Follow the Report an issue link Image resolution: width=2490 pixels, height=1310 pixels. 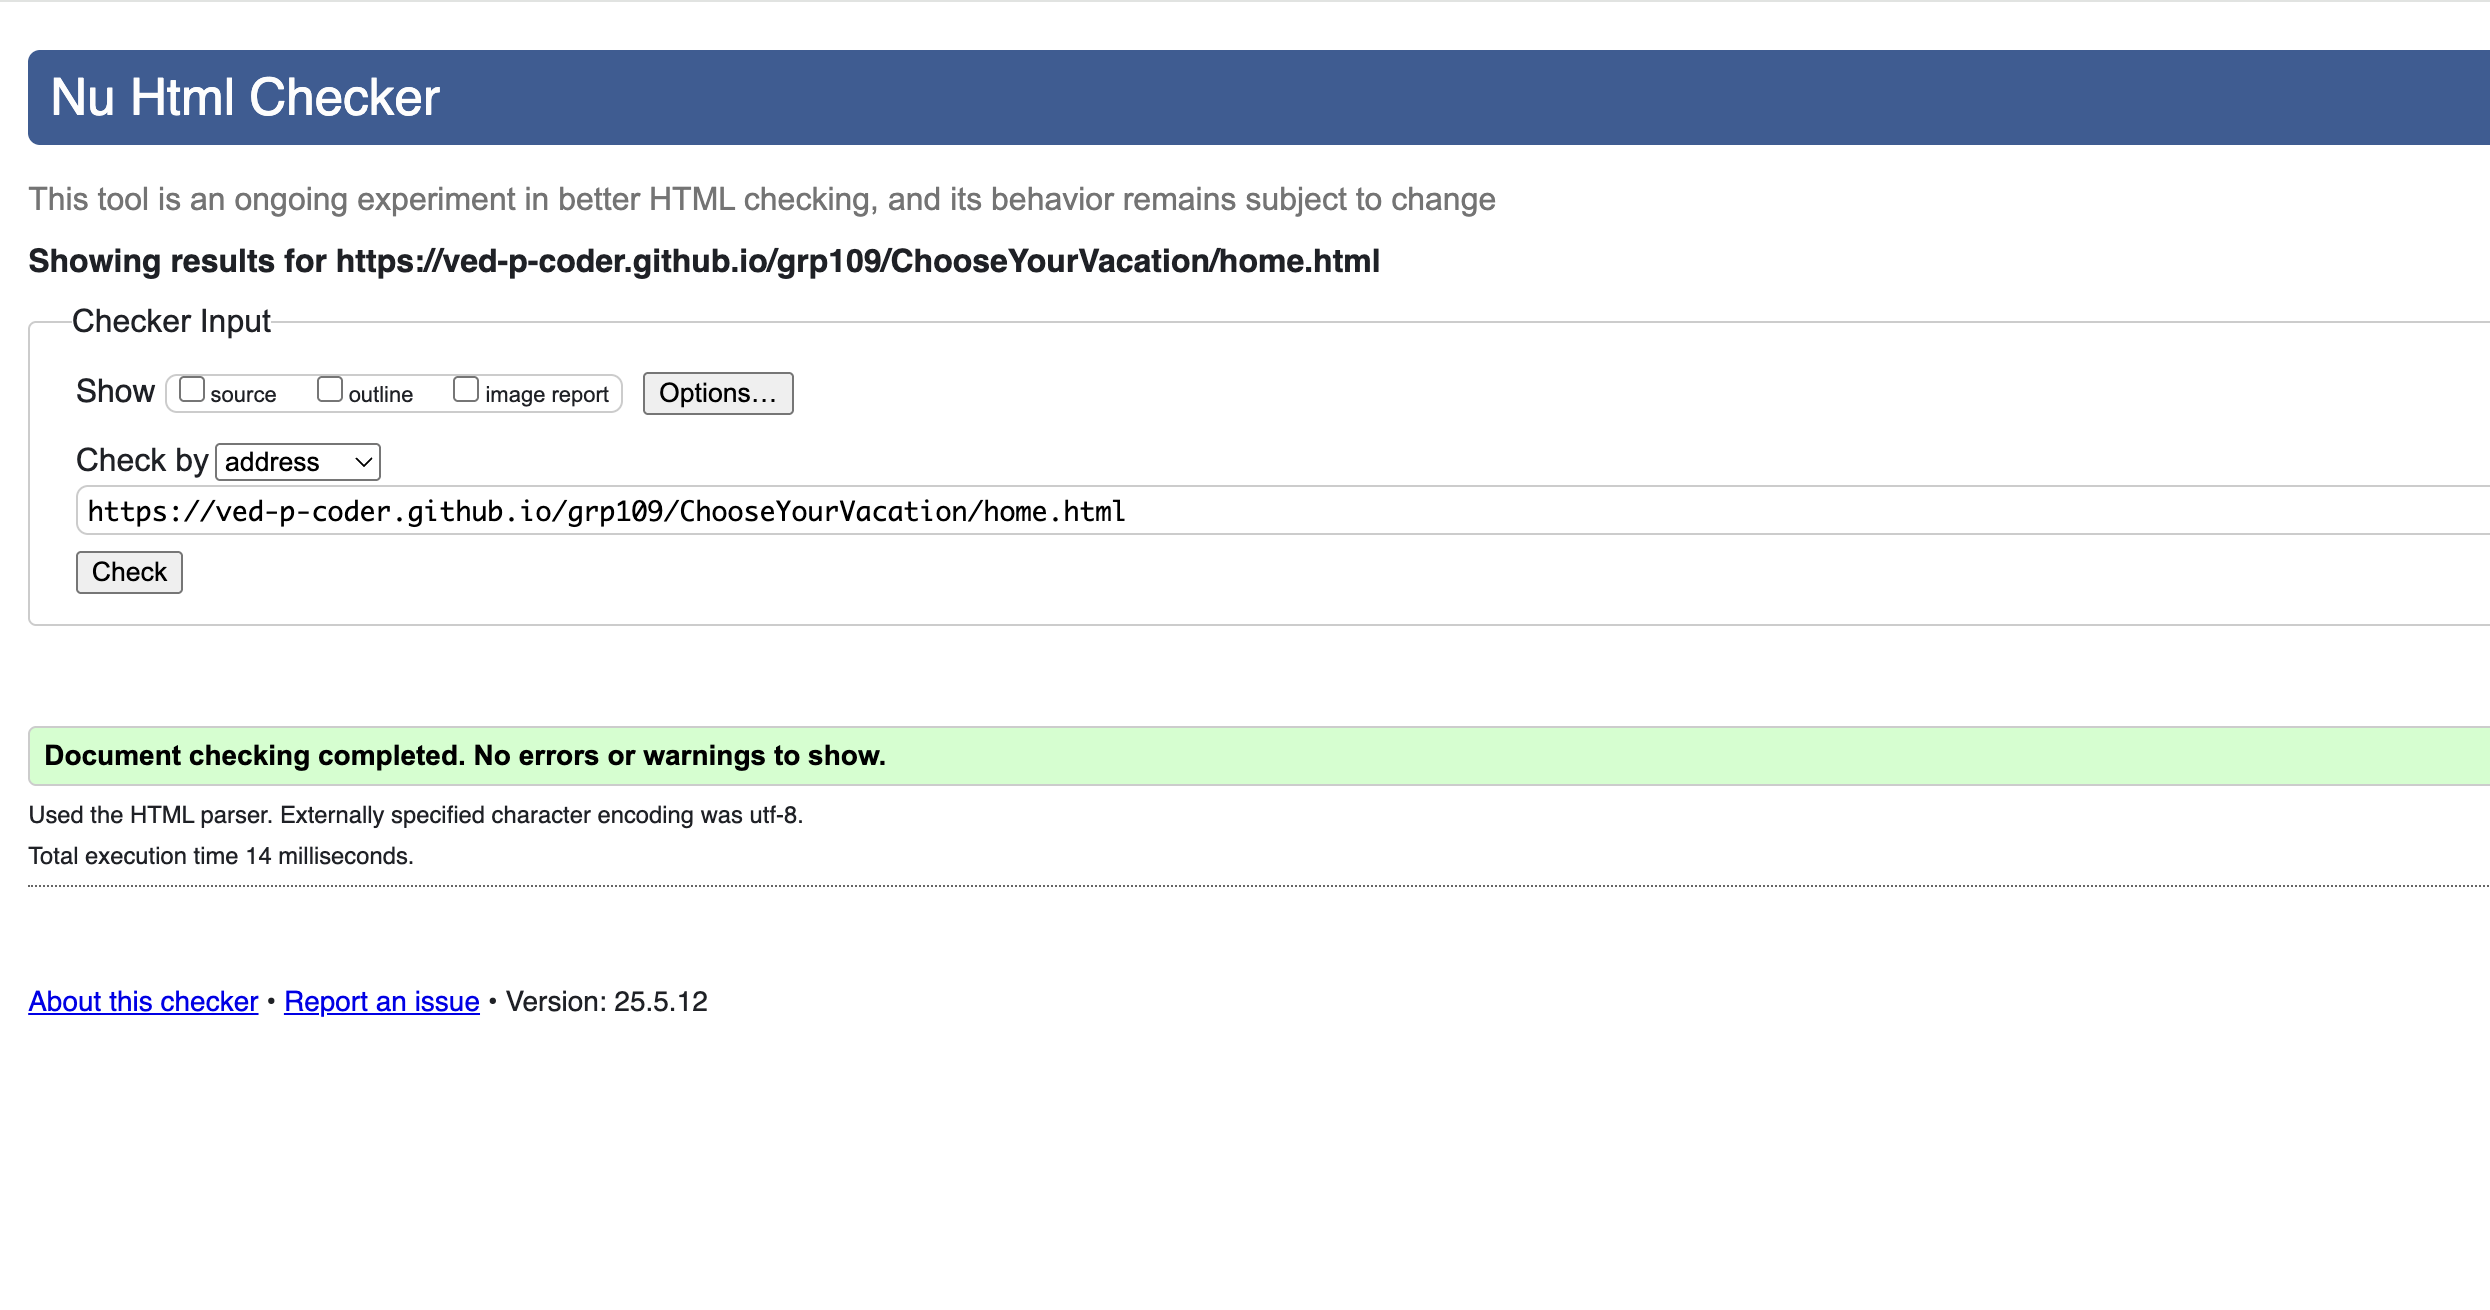(x=382, y=1001)
